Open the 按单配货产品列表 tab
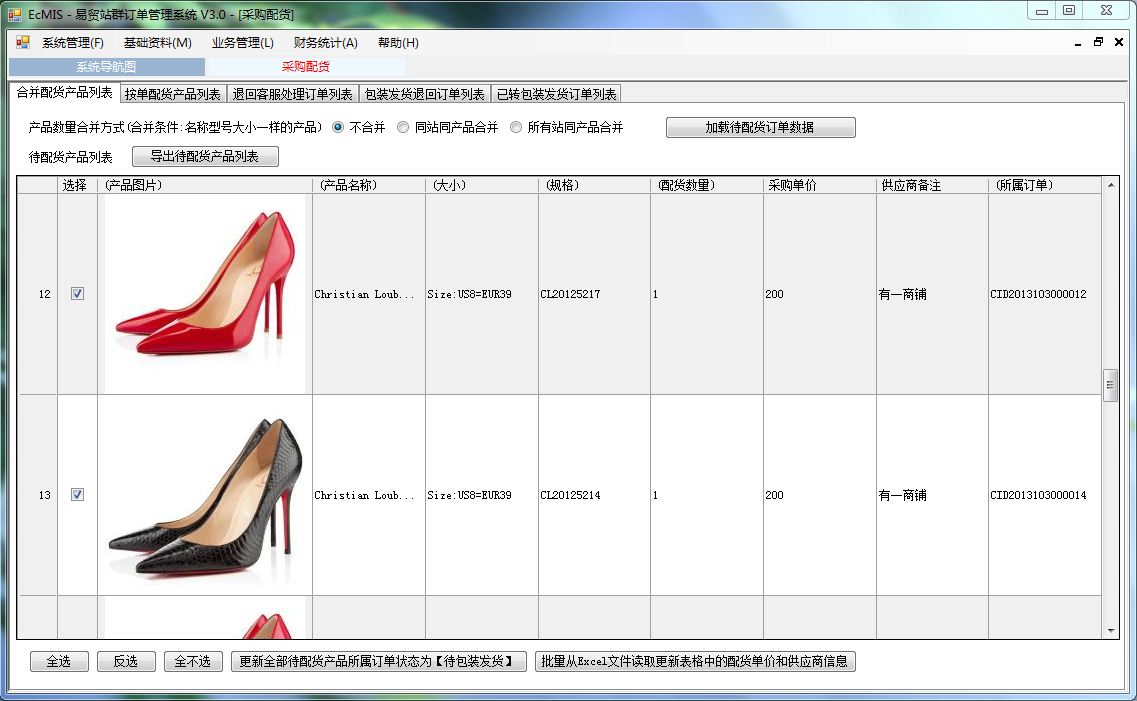This screenshot has width=1137, height=701. click(173, 94)
